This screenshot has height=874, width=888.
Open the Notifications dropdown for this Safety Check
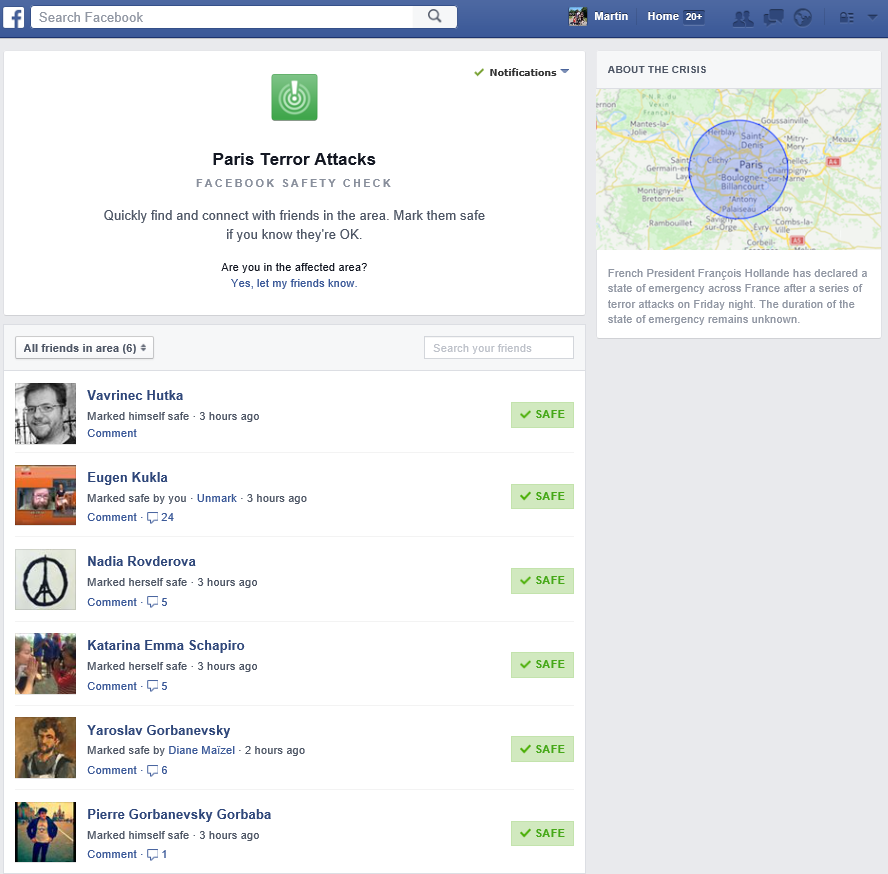click(522, 73)
